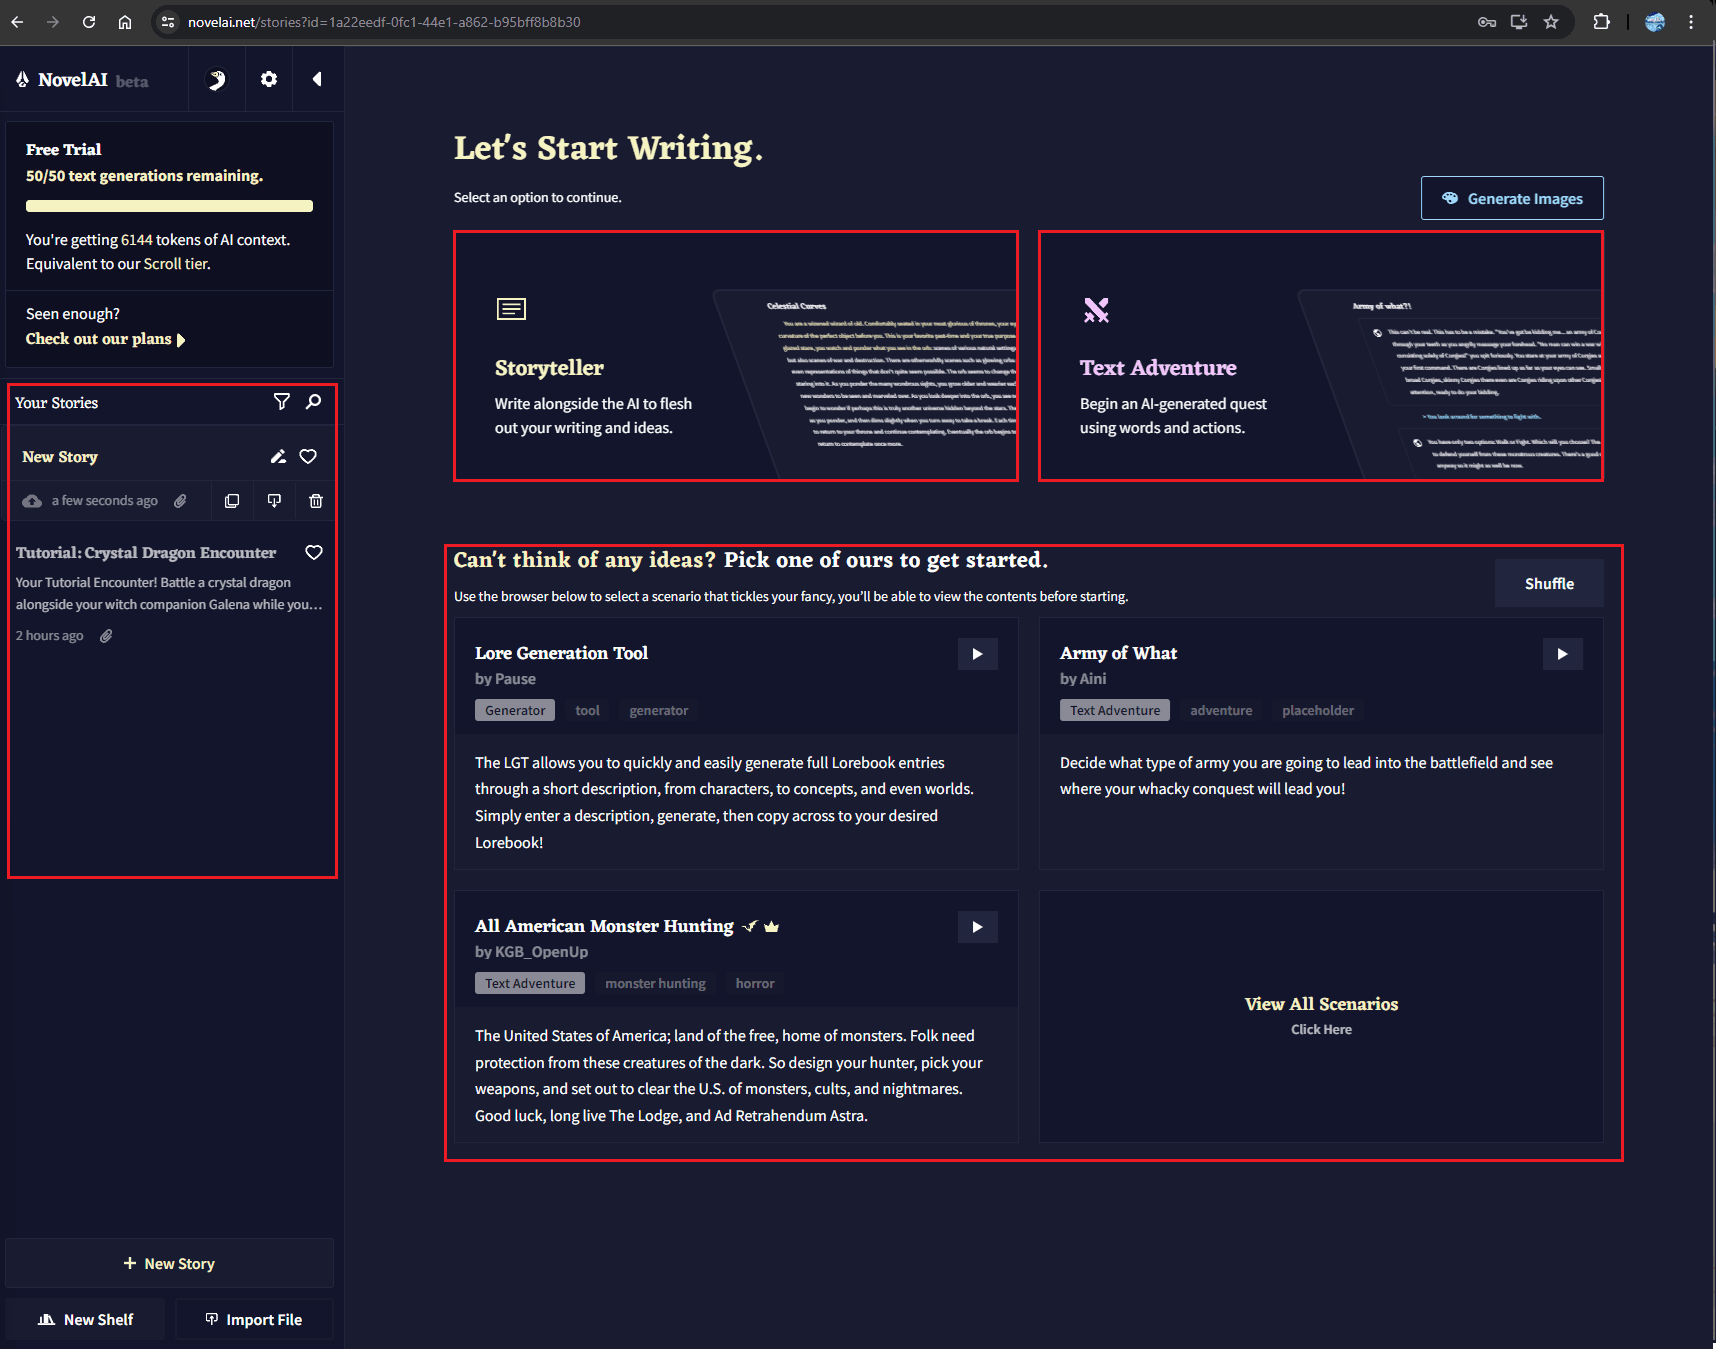Choose the Text Adventure option card
The width and height of the screenshot is (1716, 1349).
click(x=1321, y=356)
